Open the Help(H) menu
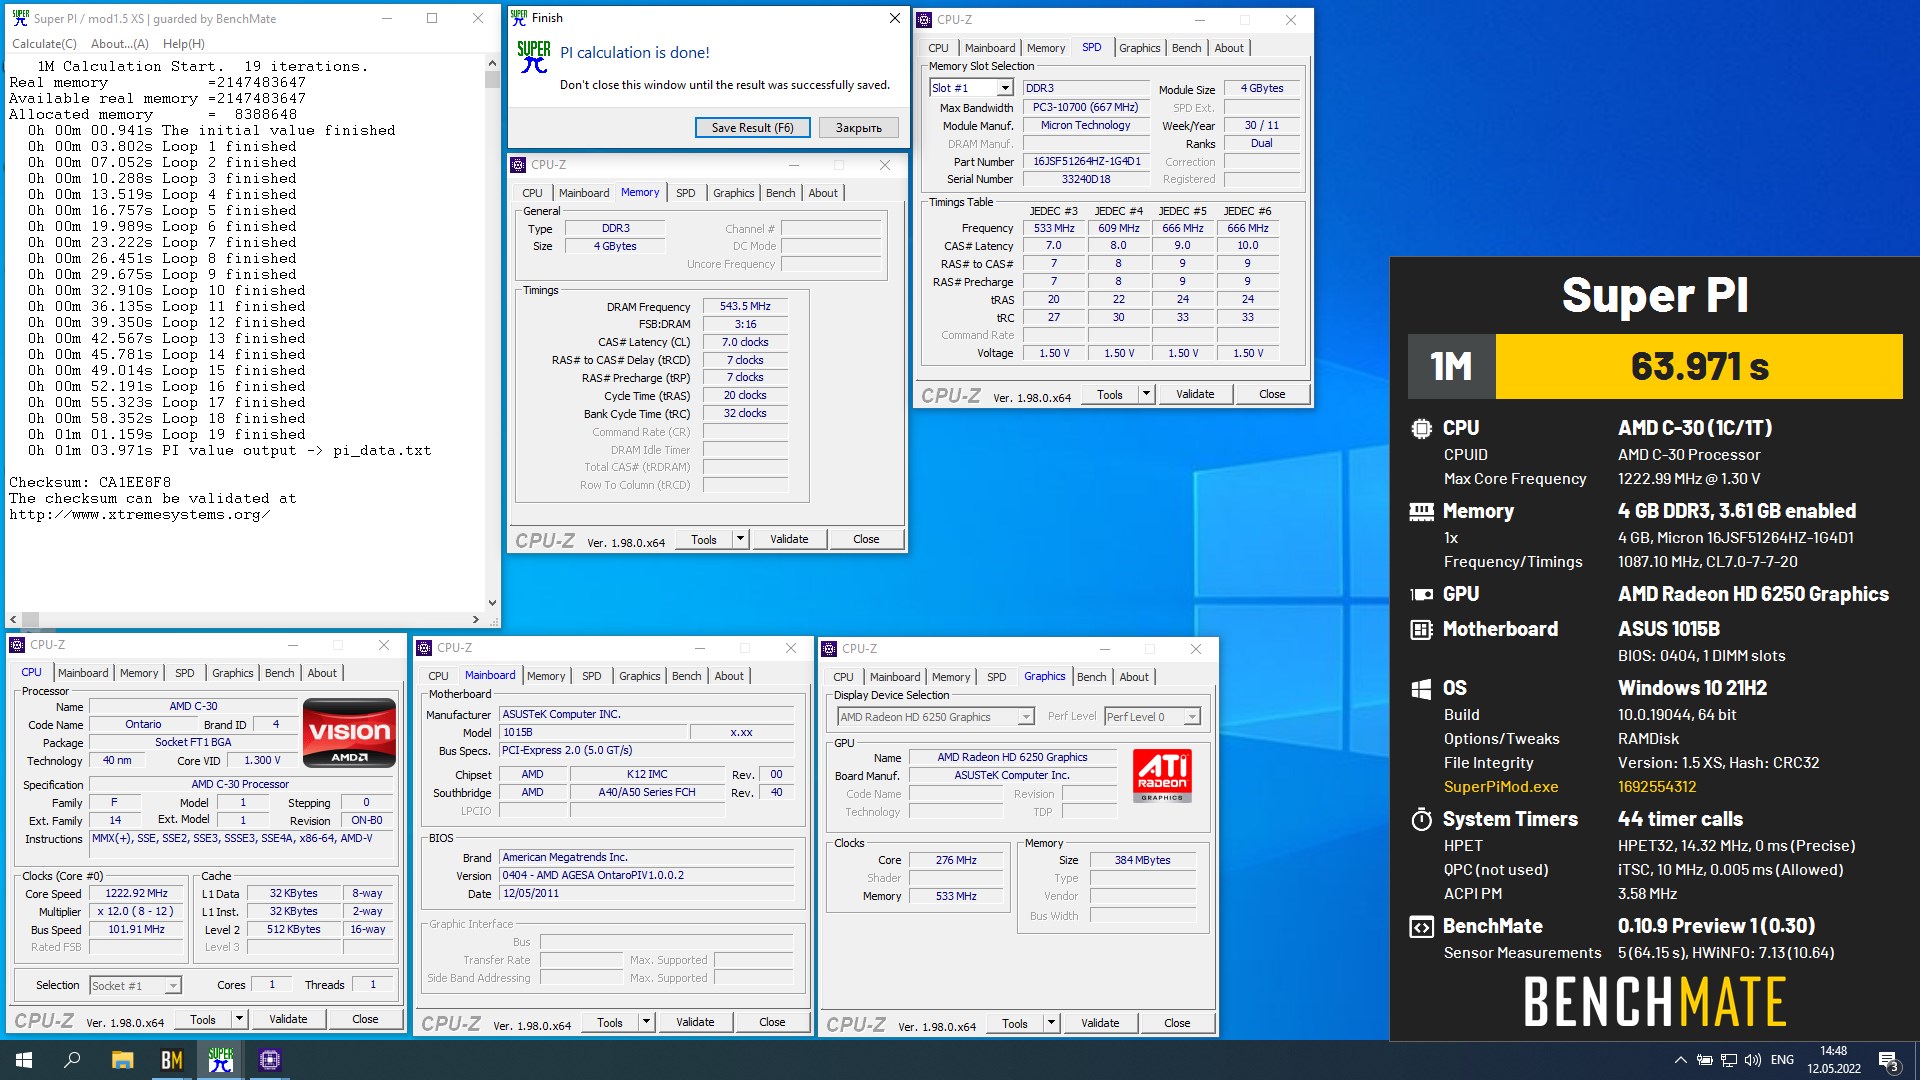Screen dimensions: 1920x1080 [184, 44]
